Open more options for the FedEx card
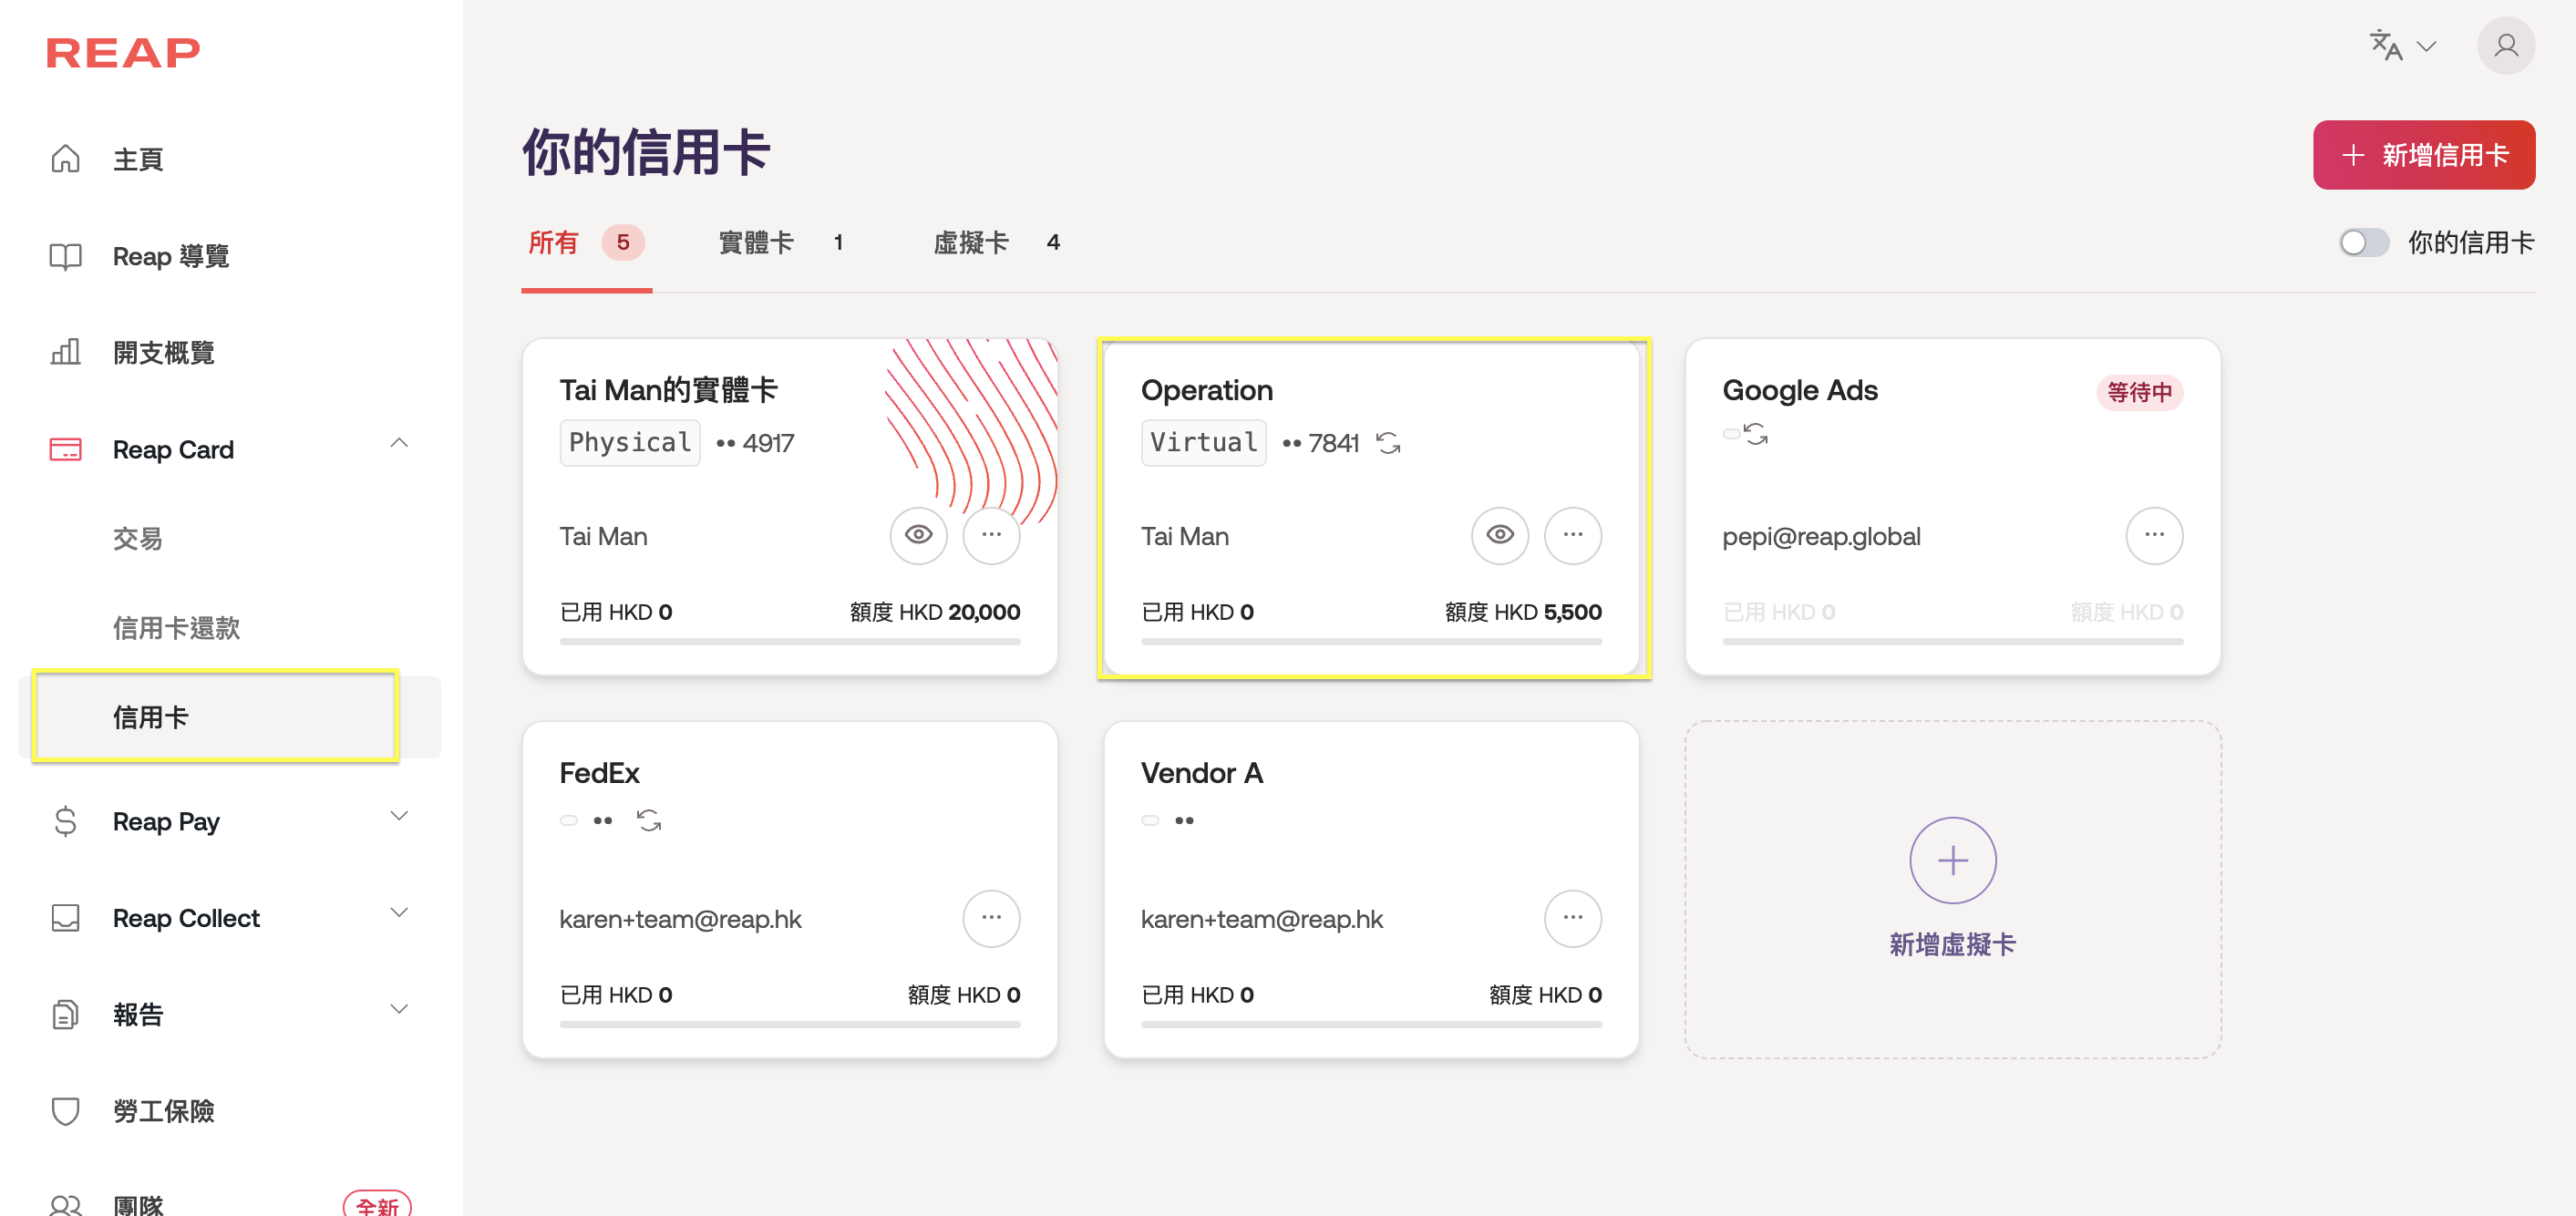 point(990,918)
